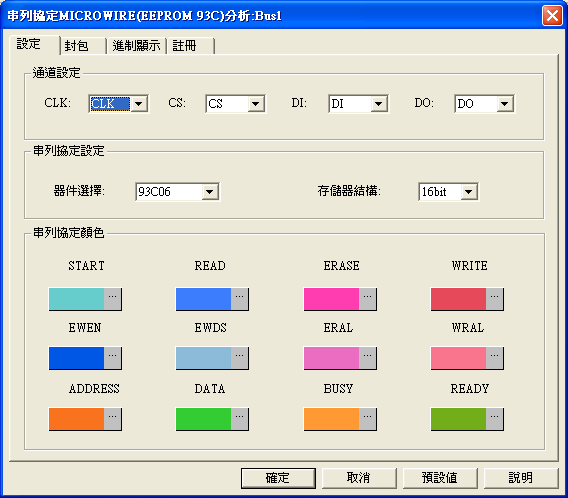The image size is (568, 498).
Task: Open ADDRESS color picker ellipsis button
Action: point(113,419)
